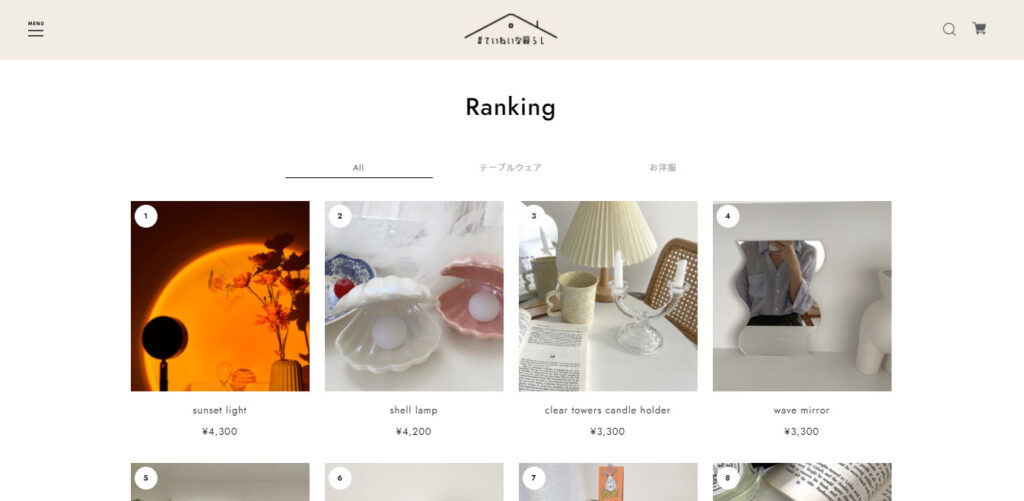Switch to the テーブルウェア tab
The image size is (1024, 501).
pyautogui.click(x=511, y=168)
